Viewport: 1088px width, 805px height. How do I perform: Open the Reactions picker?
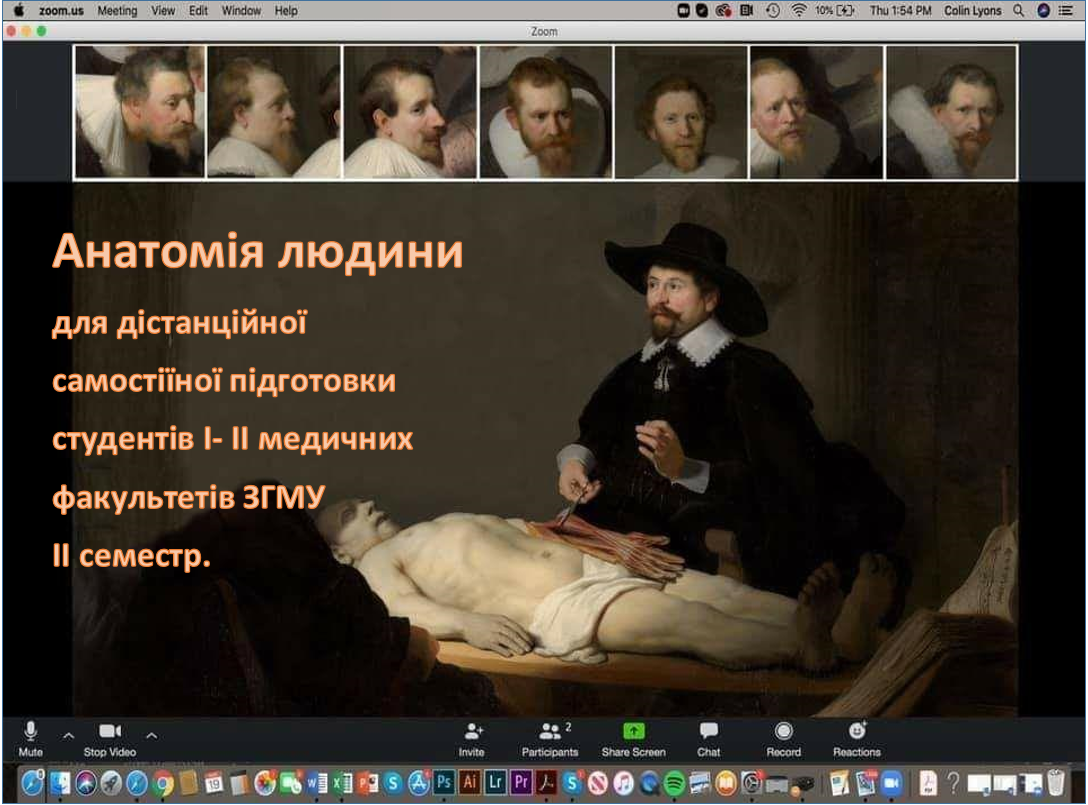857,738
